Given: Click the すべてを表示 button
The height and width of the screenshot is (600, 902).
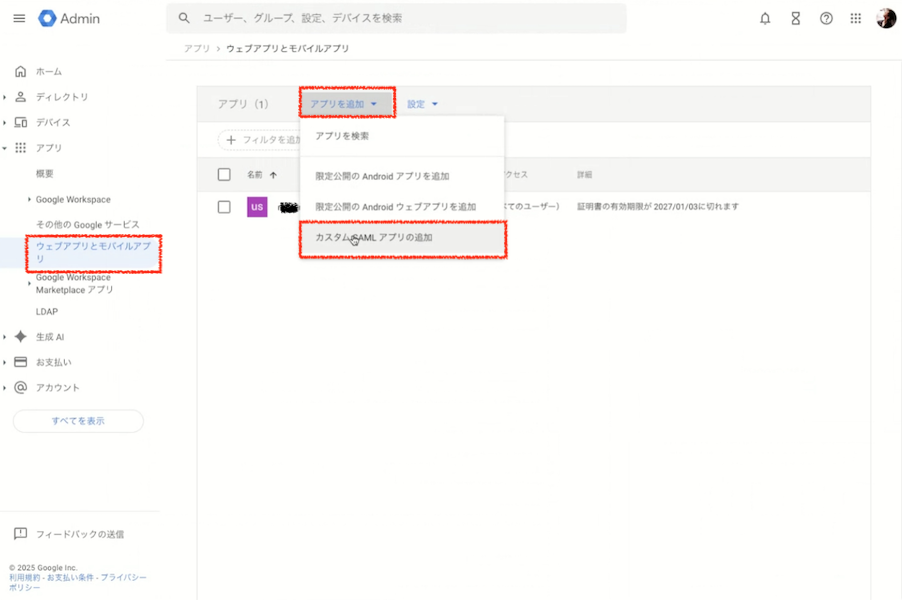Looking at the screenshot, I should pyautogui.click(x=77, y=420).
